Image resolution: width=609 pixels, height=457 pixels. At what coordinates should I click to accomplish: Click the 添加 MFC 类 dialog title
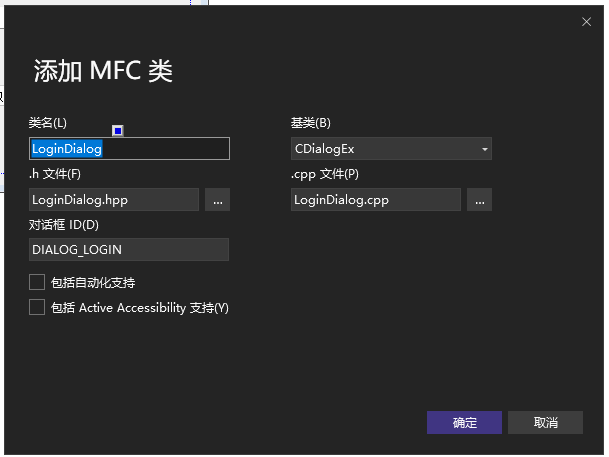pyautogui.click(x=104, y=71)
